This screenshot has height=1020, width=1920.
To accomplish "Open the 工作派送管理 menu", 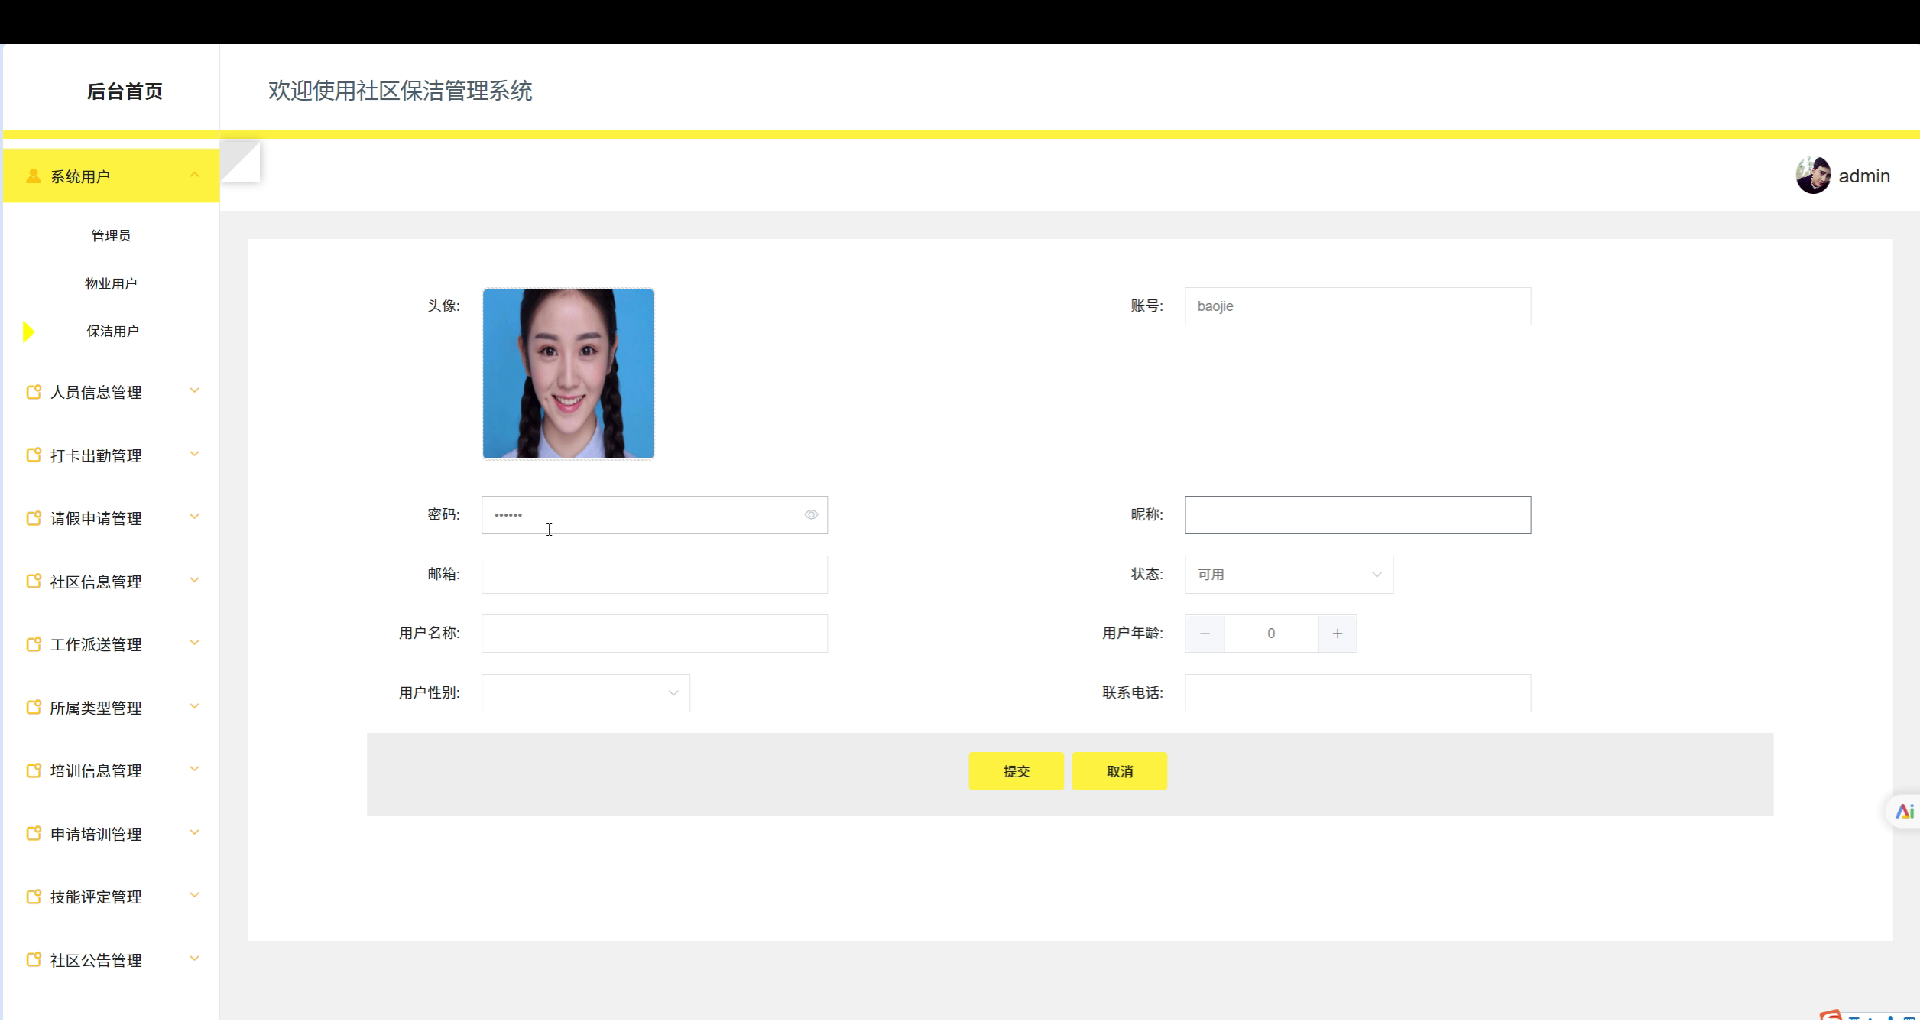I will [111, 644].
